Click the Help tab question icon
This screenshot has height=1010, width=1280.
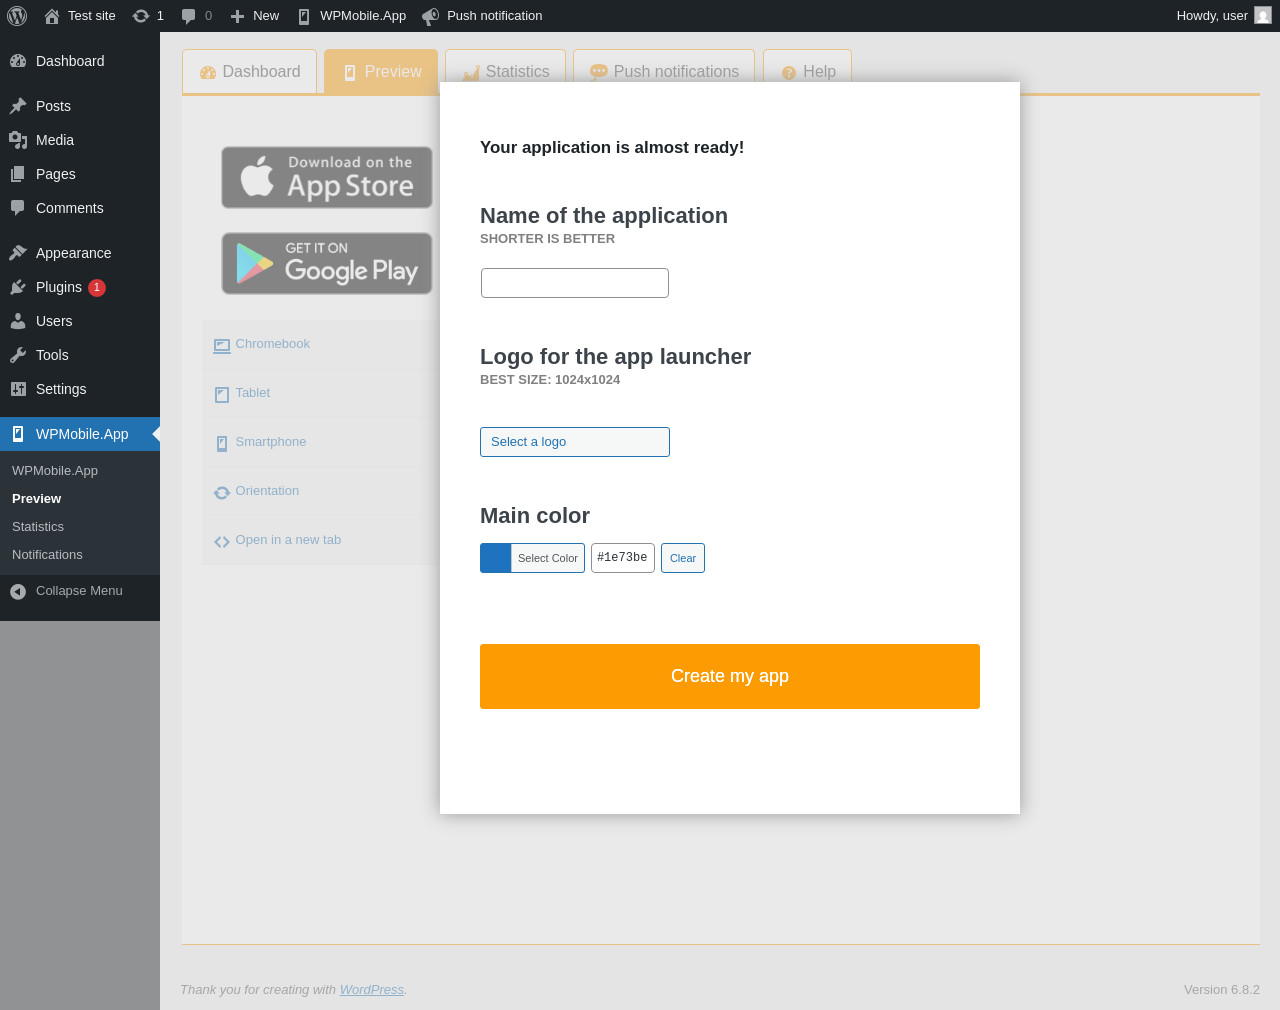(x=789, y=73)
